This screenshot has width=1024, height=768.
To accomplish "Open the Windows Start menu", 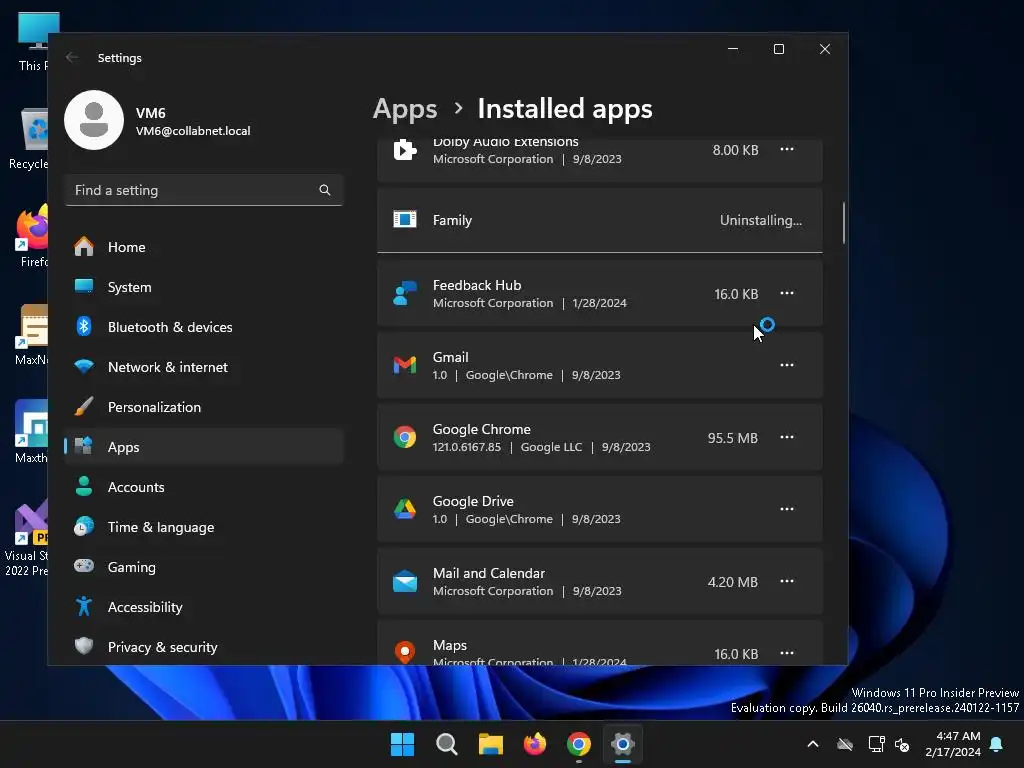I will (402, 744).
